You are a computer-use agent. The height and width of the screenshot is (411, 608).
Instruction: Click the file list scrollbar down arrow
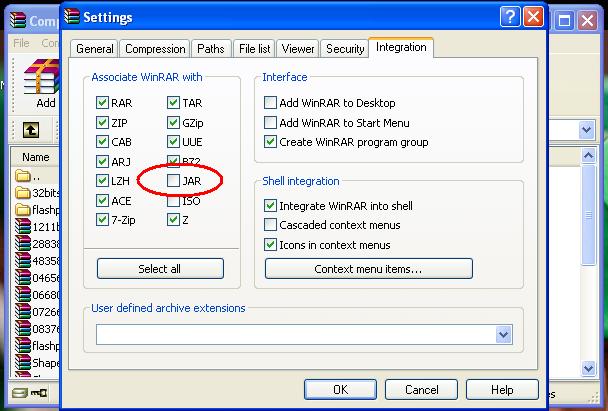pos(588,368)
